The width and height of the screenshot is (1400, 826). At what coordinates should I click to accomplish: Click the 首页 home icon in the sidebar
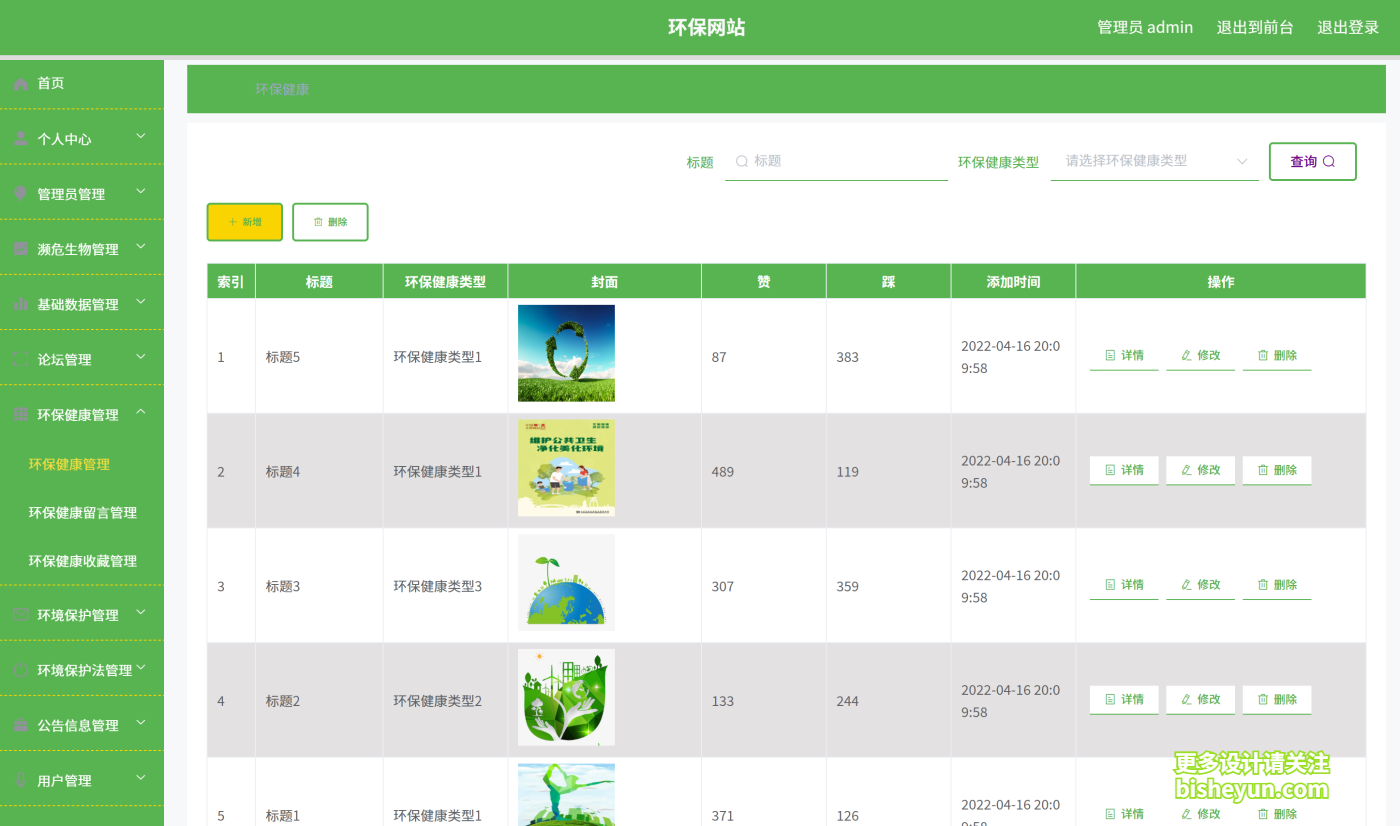pyautogui.click(x=20, y=84)
